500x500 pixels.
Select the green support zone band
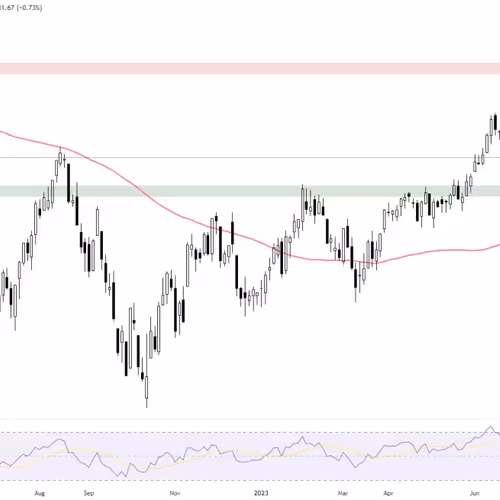point(250,191)
